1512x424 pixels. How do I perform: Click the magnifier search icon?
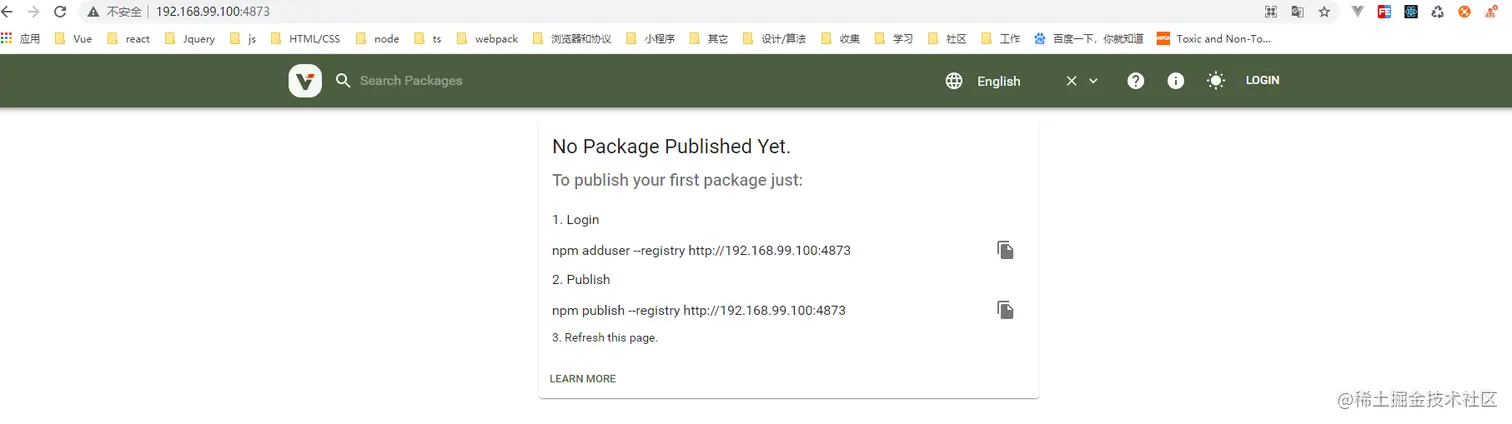(x=343, y=80)
